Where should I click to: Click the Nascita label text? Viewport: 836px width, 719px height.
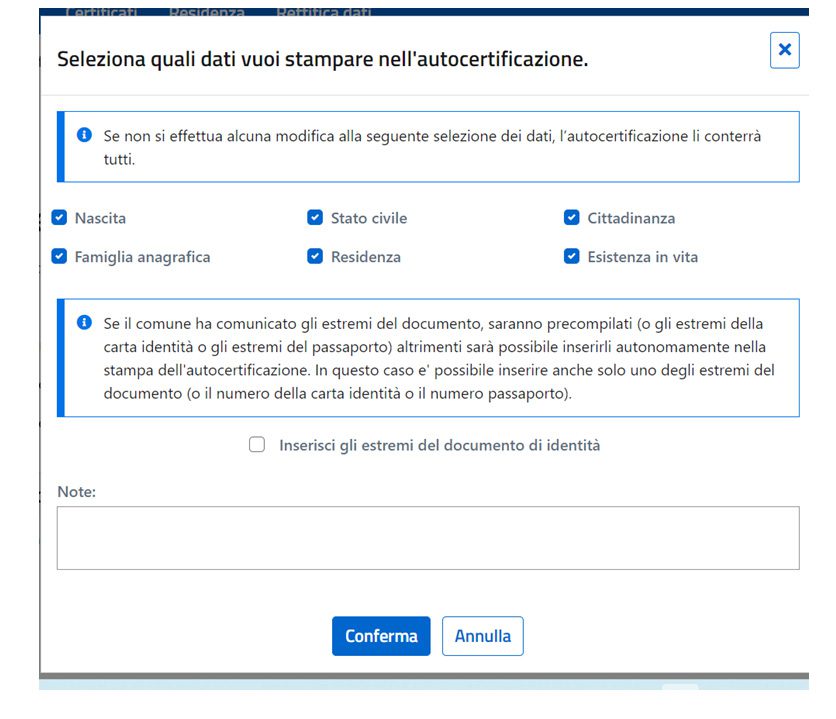pos(100,218)
